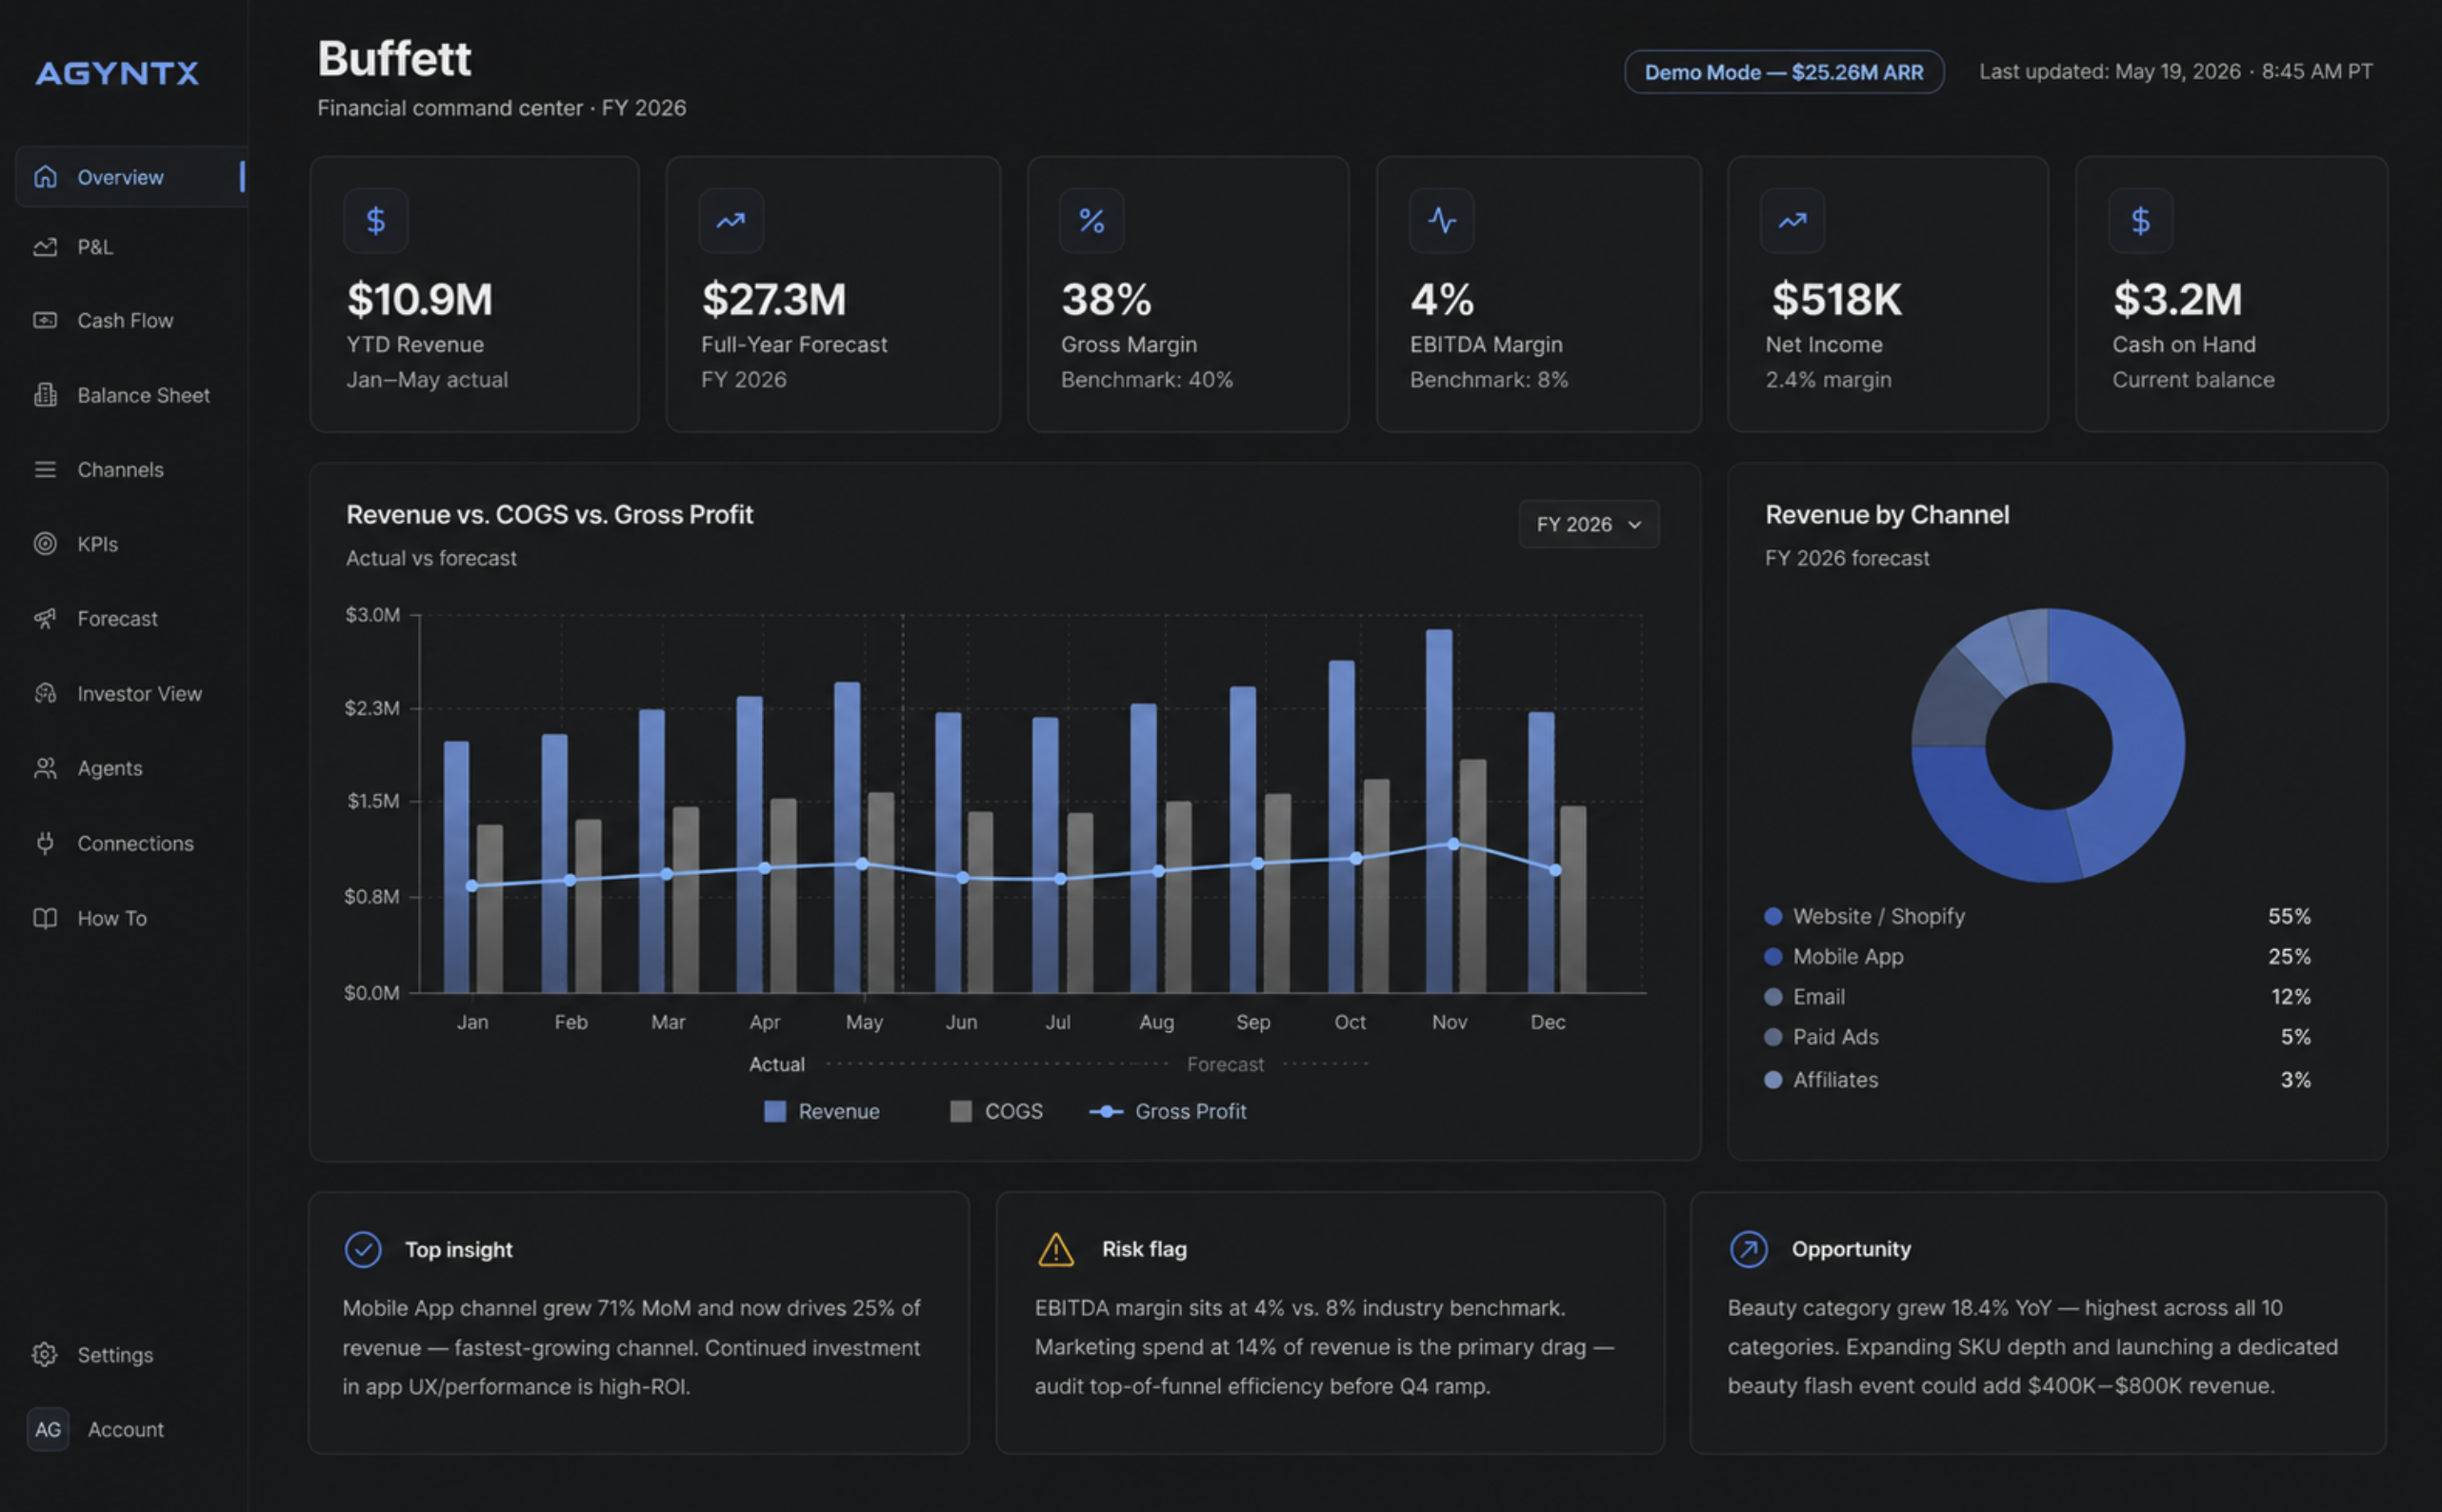2442x1512 pixels.
Task: Click the Buffett page title
Action: click(394, 58)
